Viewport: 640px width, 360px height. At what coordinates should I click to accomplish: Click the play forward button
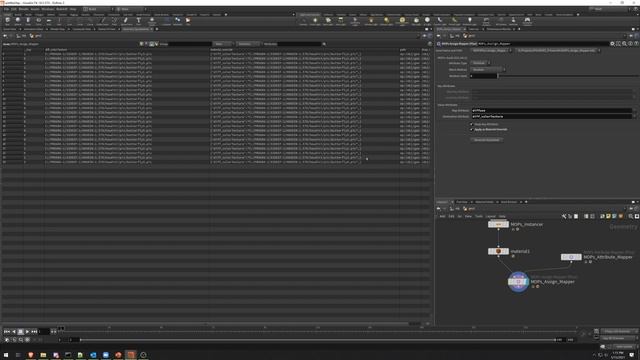tap(27, 332)
